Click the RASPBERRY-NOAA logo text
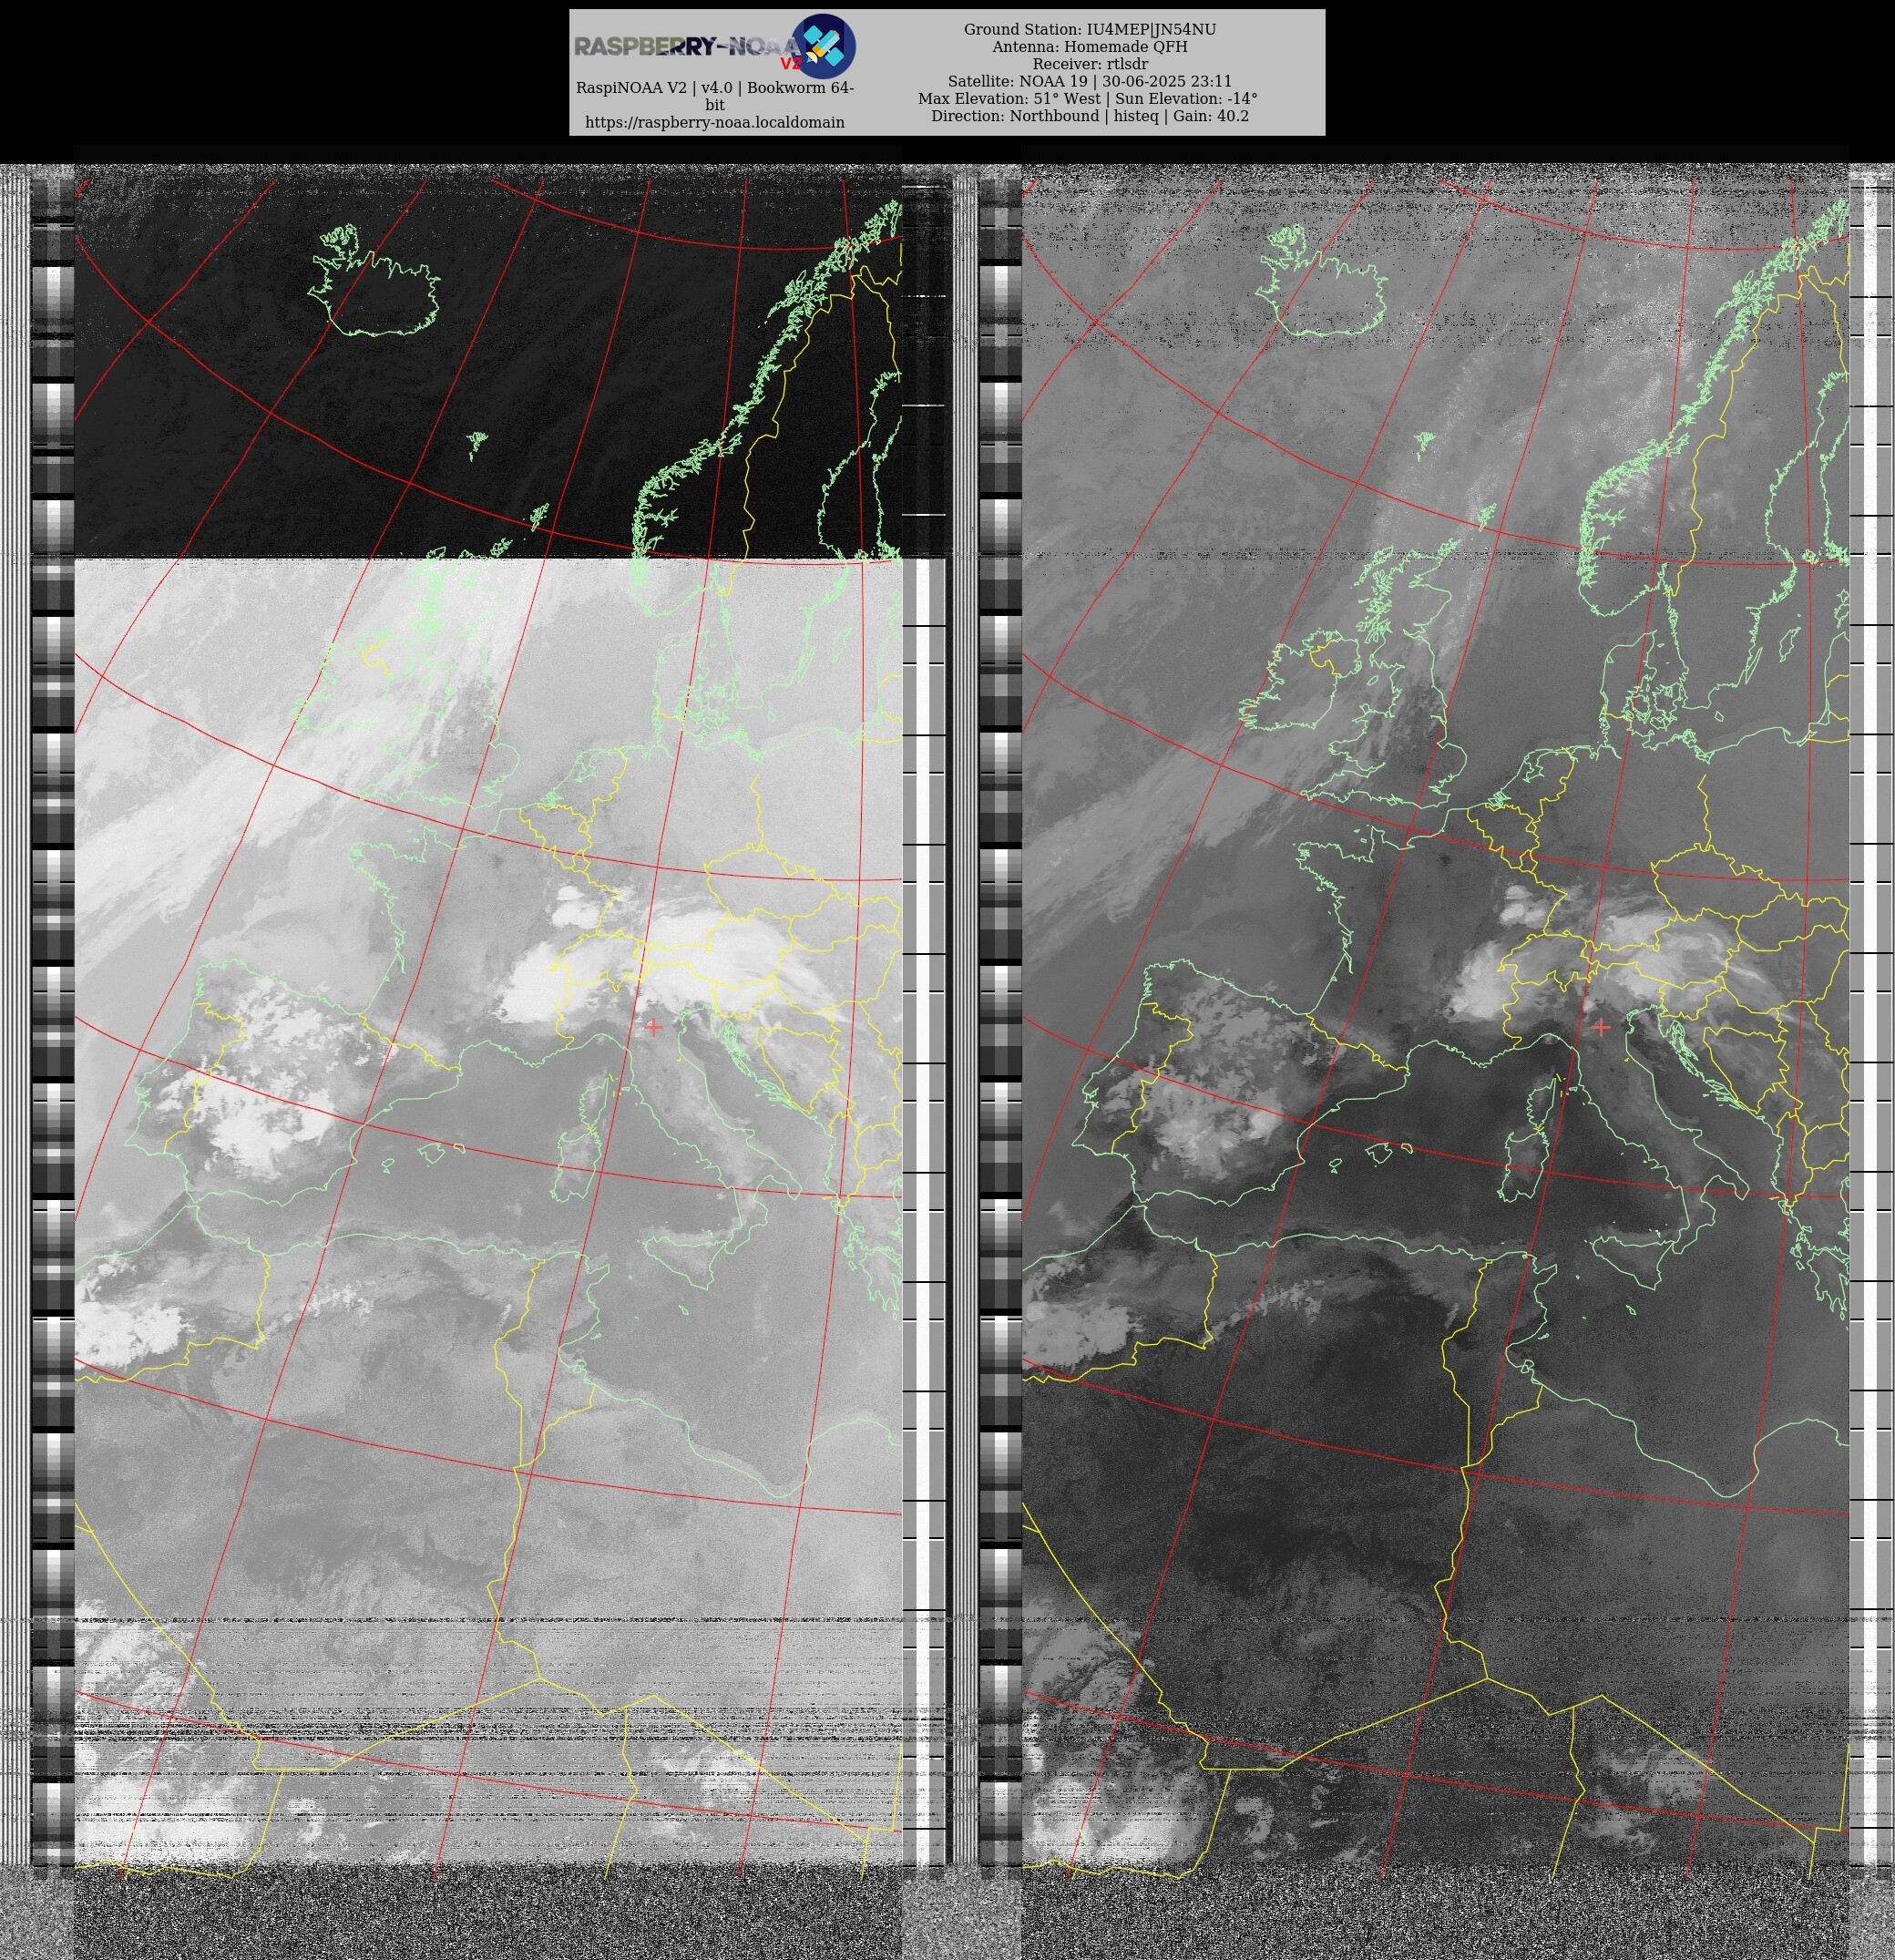 (x=688, y=47)
